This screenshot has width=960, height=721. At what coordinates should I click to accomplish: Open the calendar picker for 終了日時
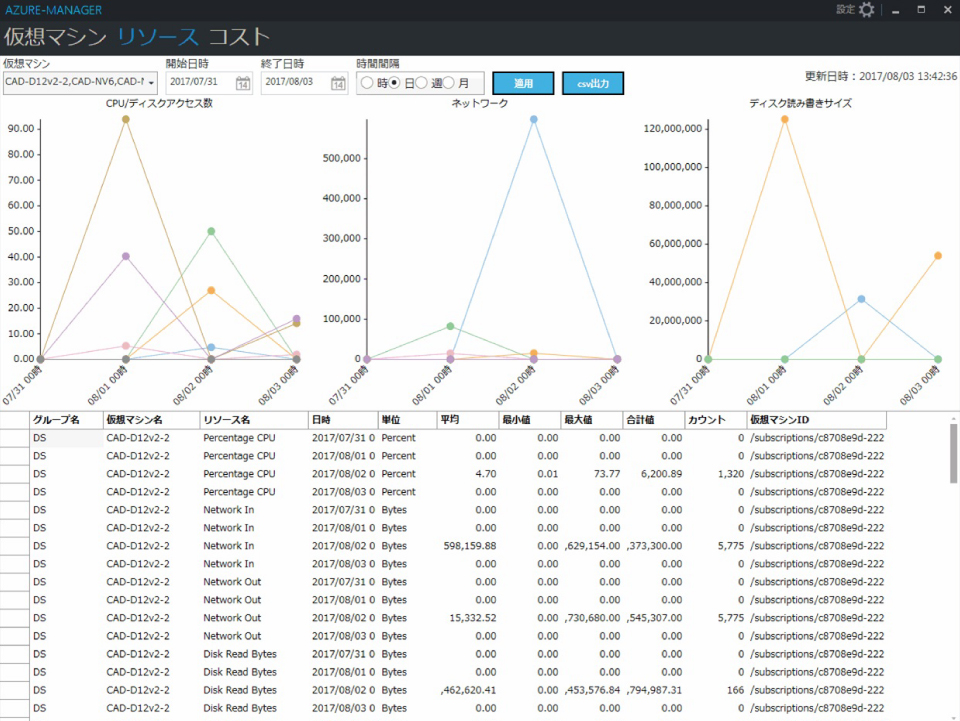coord(338,83)
